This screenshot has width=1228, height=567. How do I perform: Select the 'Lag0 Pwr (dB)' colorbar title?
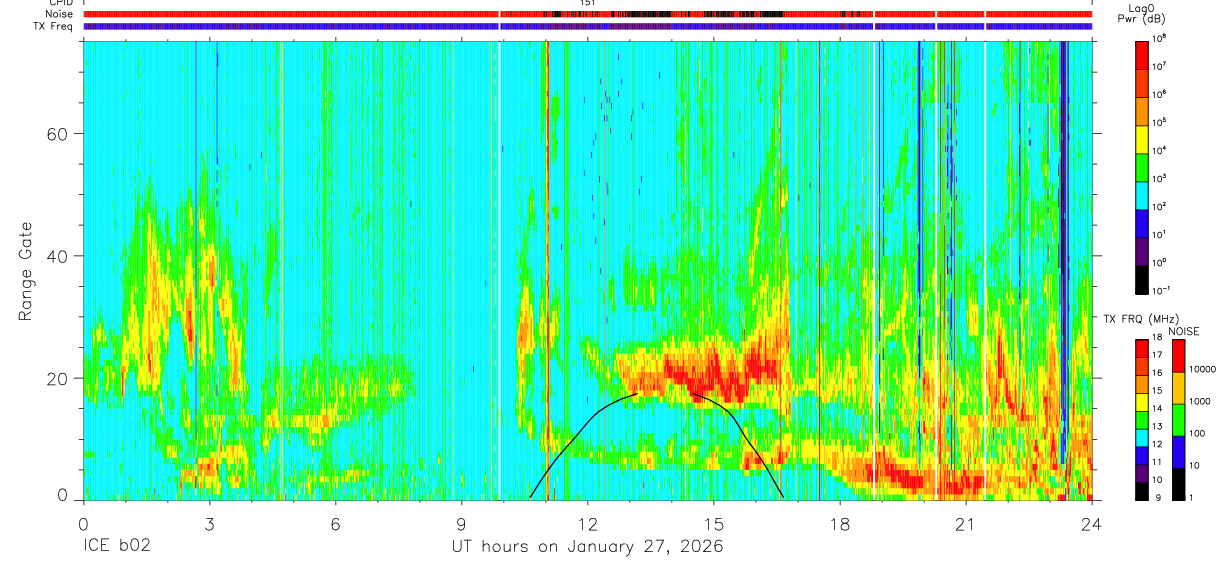coord(1142,14)
